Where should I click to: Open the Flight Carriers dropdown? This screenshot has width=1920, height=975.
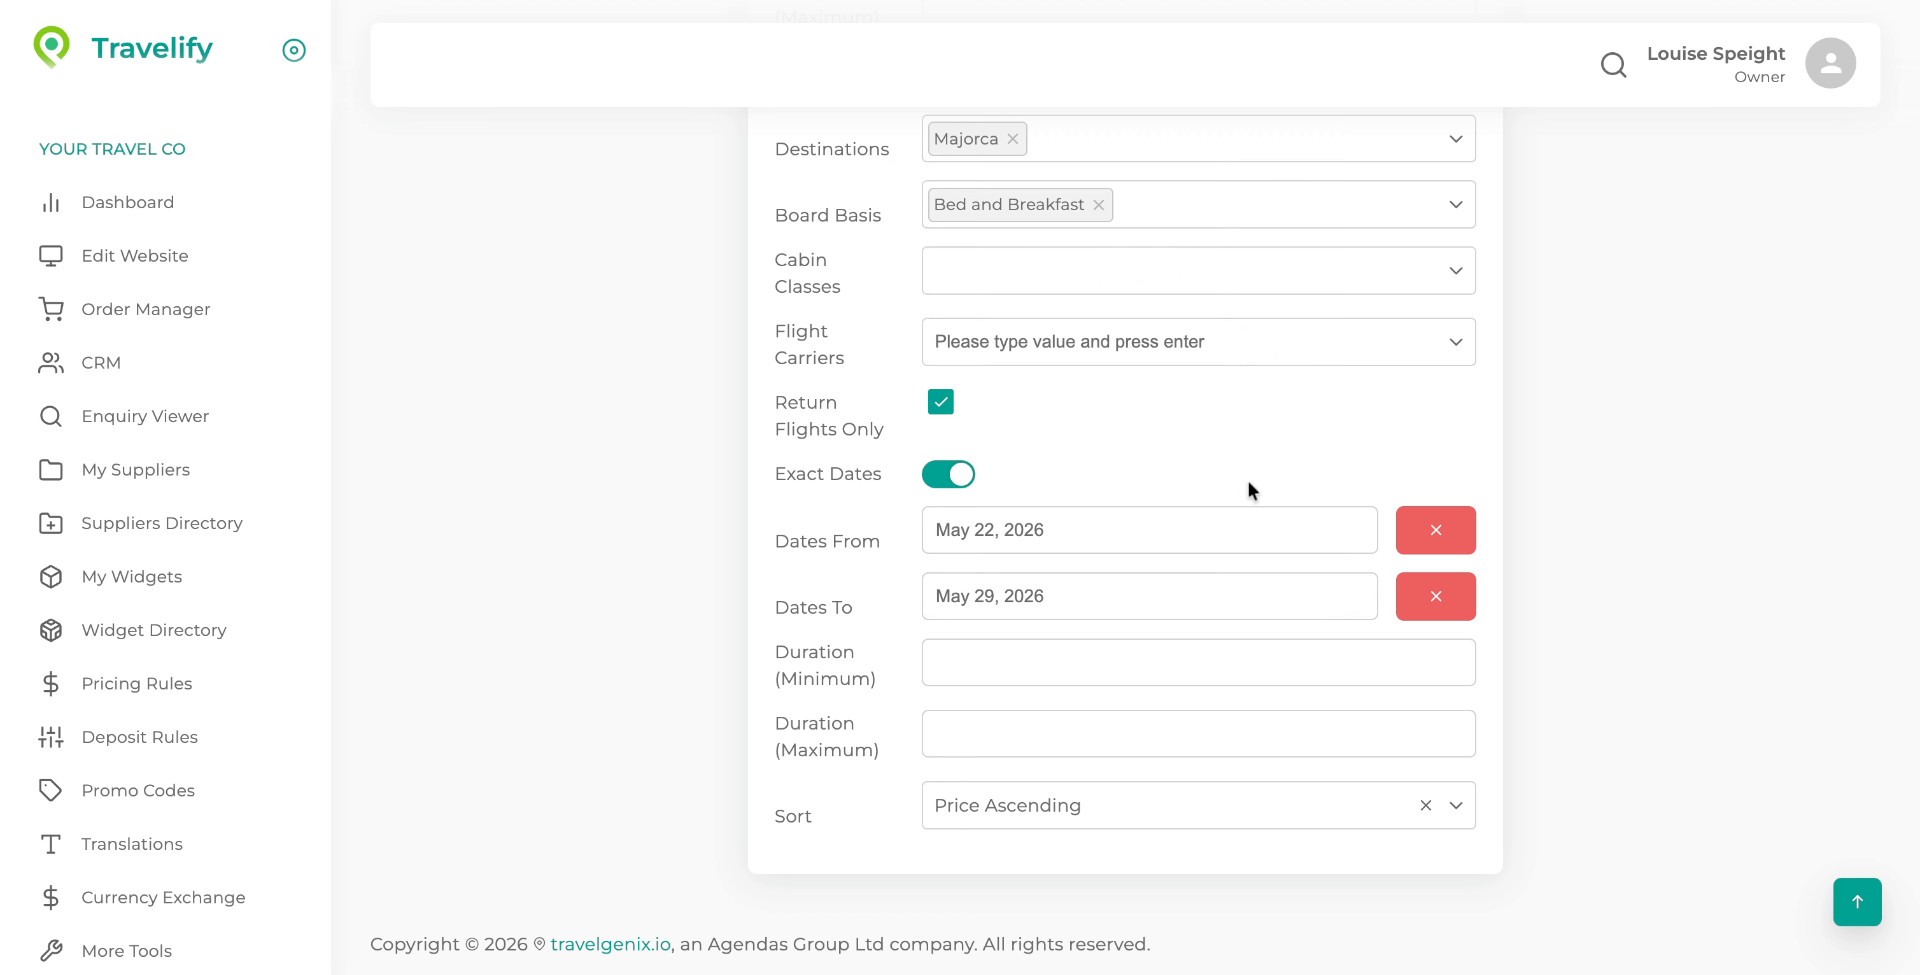1455,342
